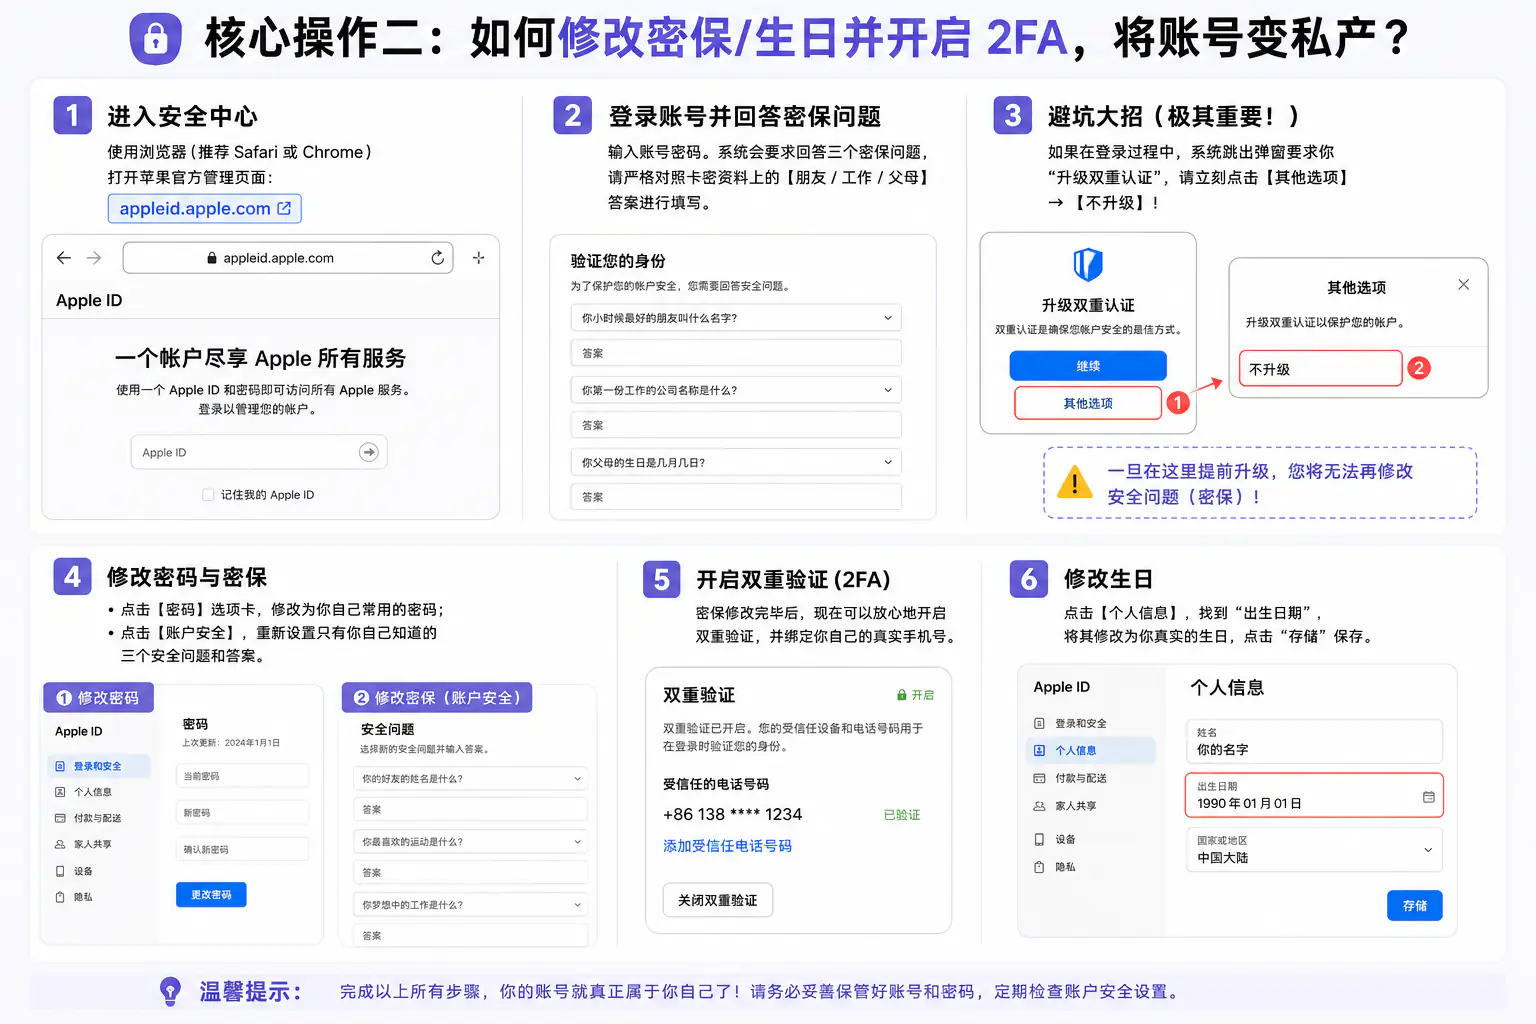Expand the 你小时候最好的朋友叫什么名字? dropdown
1536x1024 pixels.
click(x=736, y=318)
